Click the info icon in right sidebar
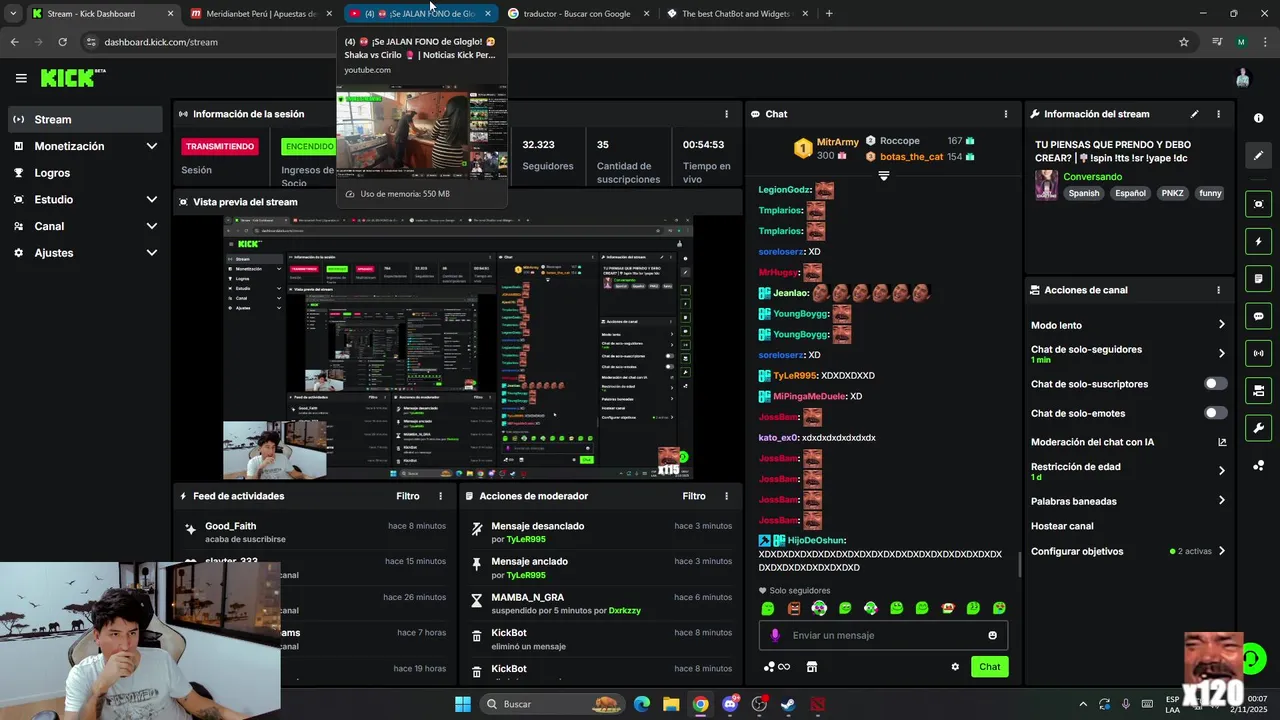 [1258, 118]
